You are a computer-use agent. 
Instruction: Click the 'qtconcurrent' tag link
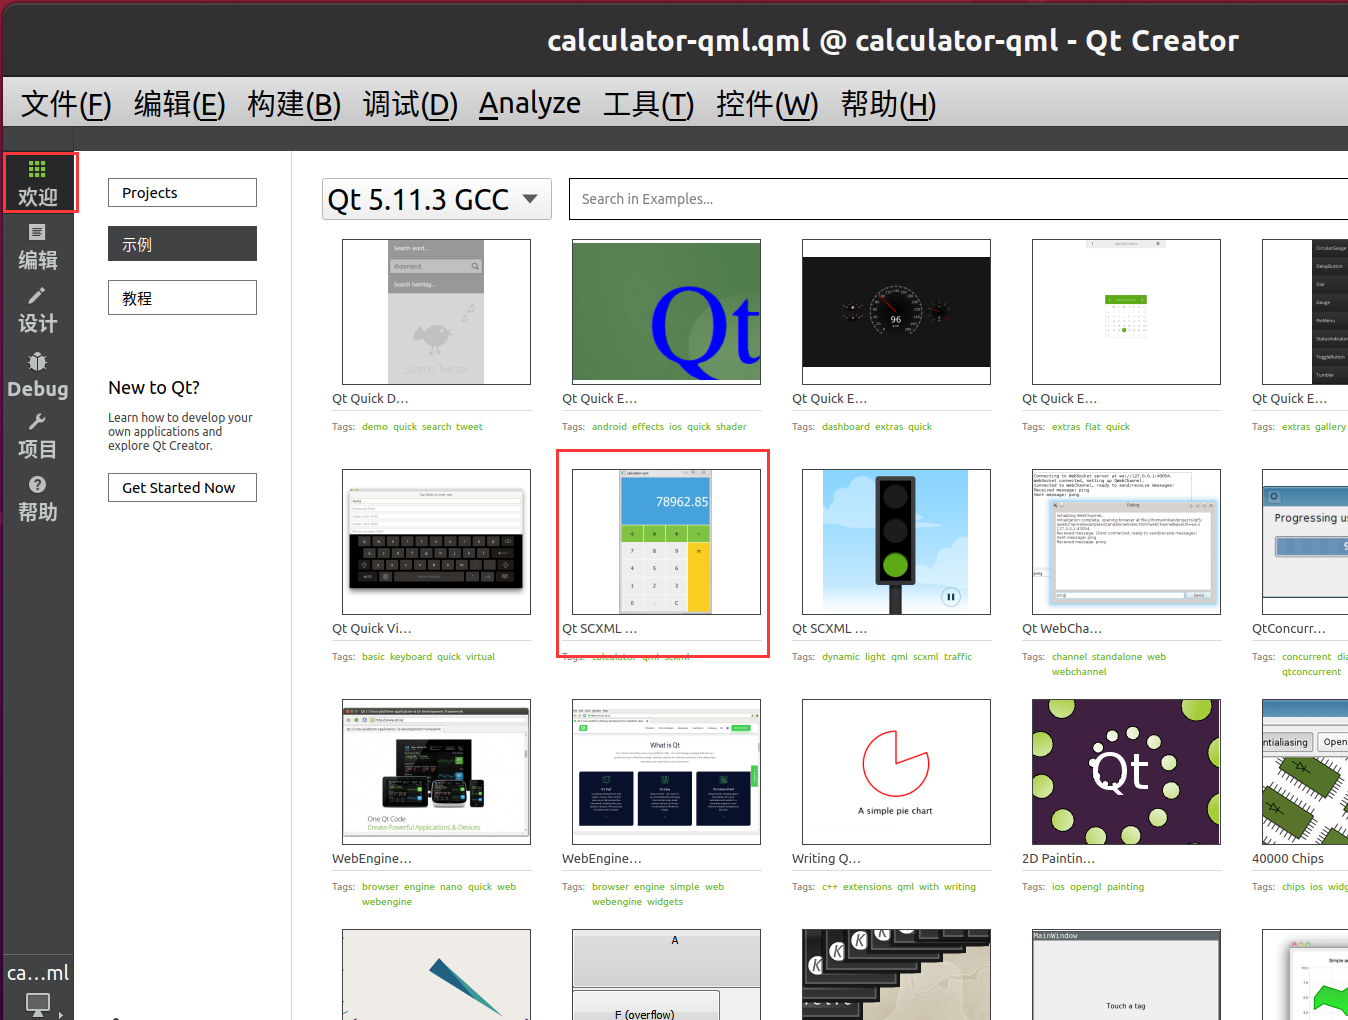click(1311, 672)
